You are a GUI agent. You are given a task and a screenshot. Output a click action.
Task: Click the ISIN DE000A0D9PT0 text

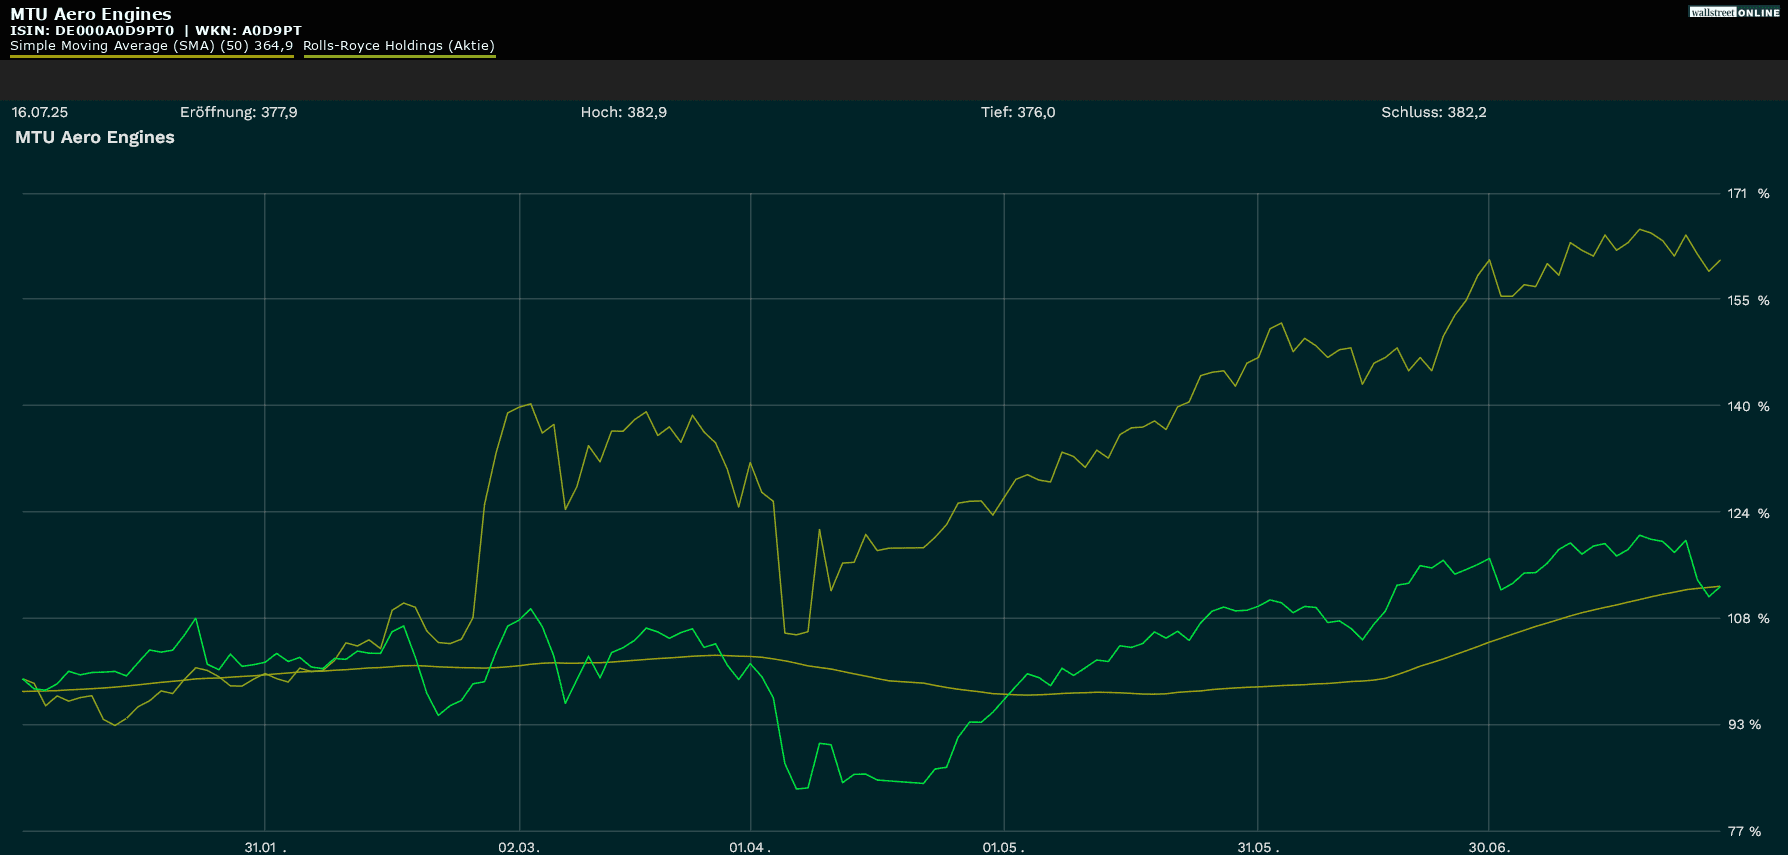(92, 31)
